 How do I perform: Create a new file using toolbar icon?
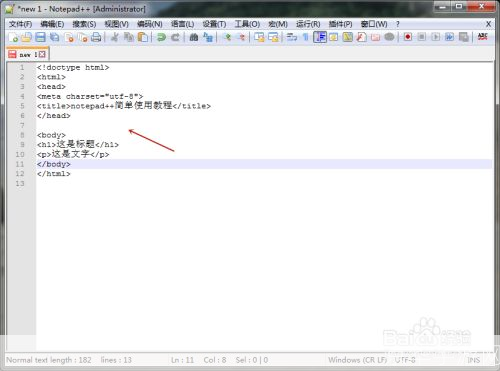pos(13,37)
